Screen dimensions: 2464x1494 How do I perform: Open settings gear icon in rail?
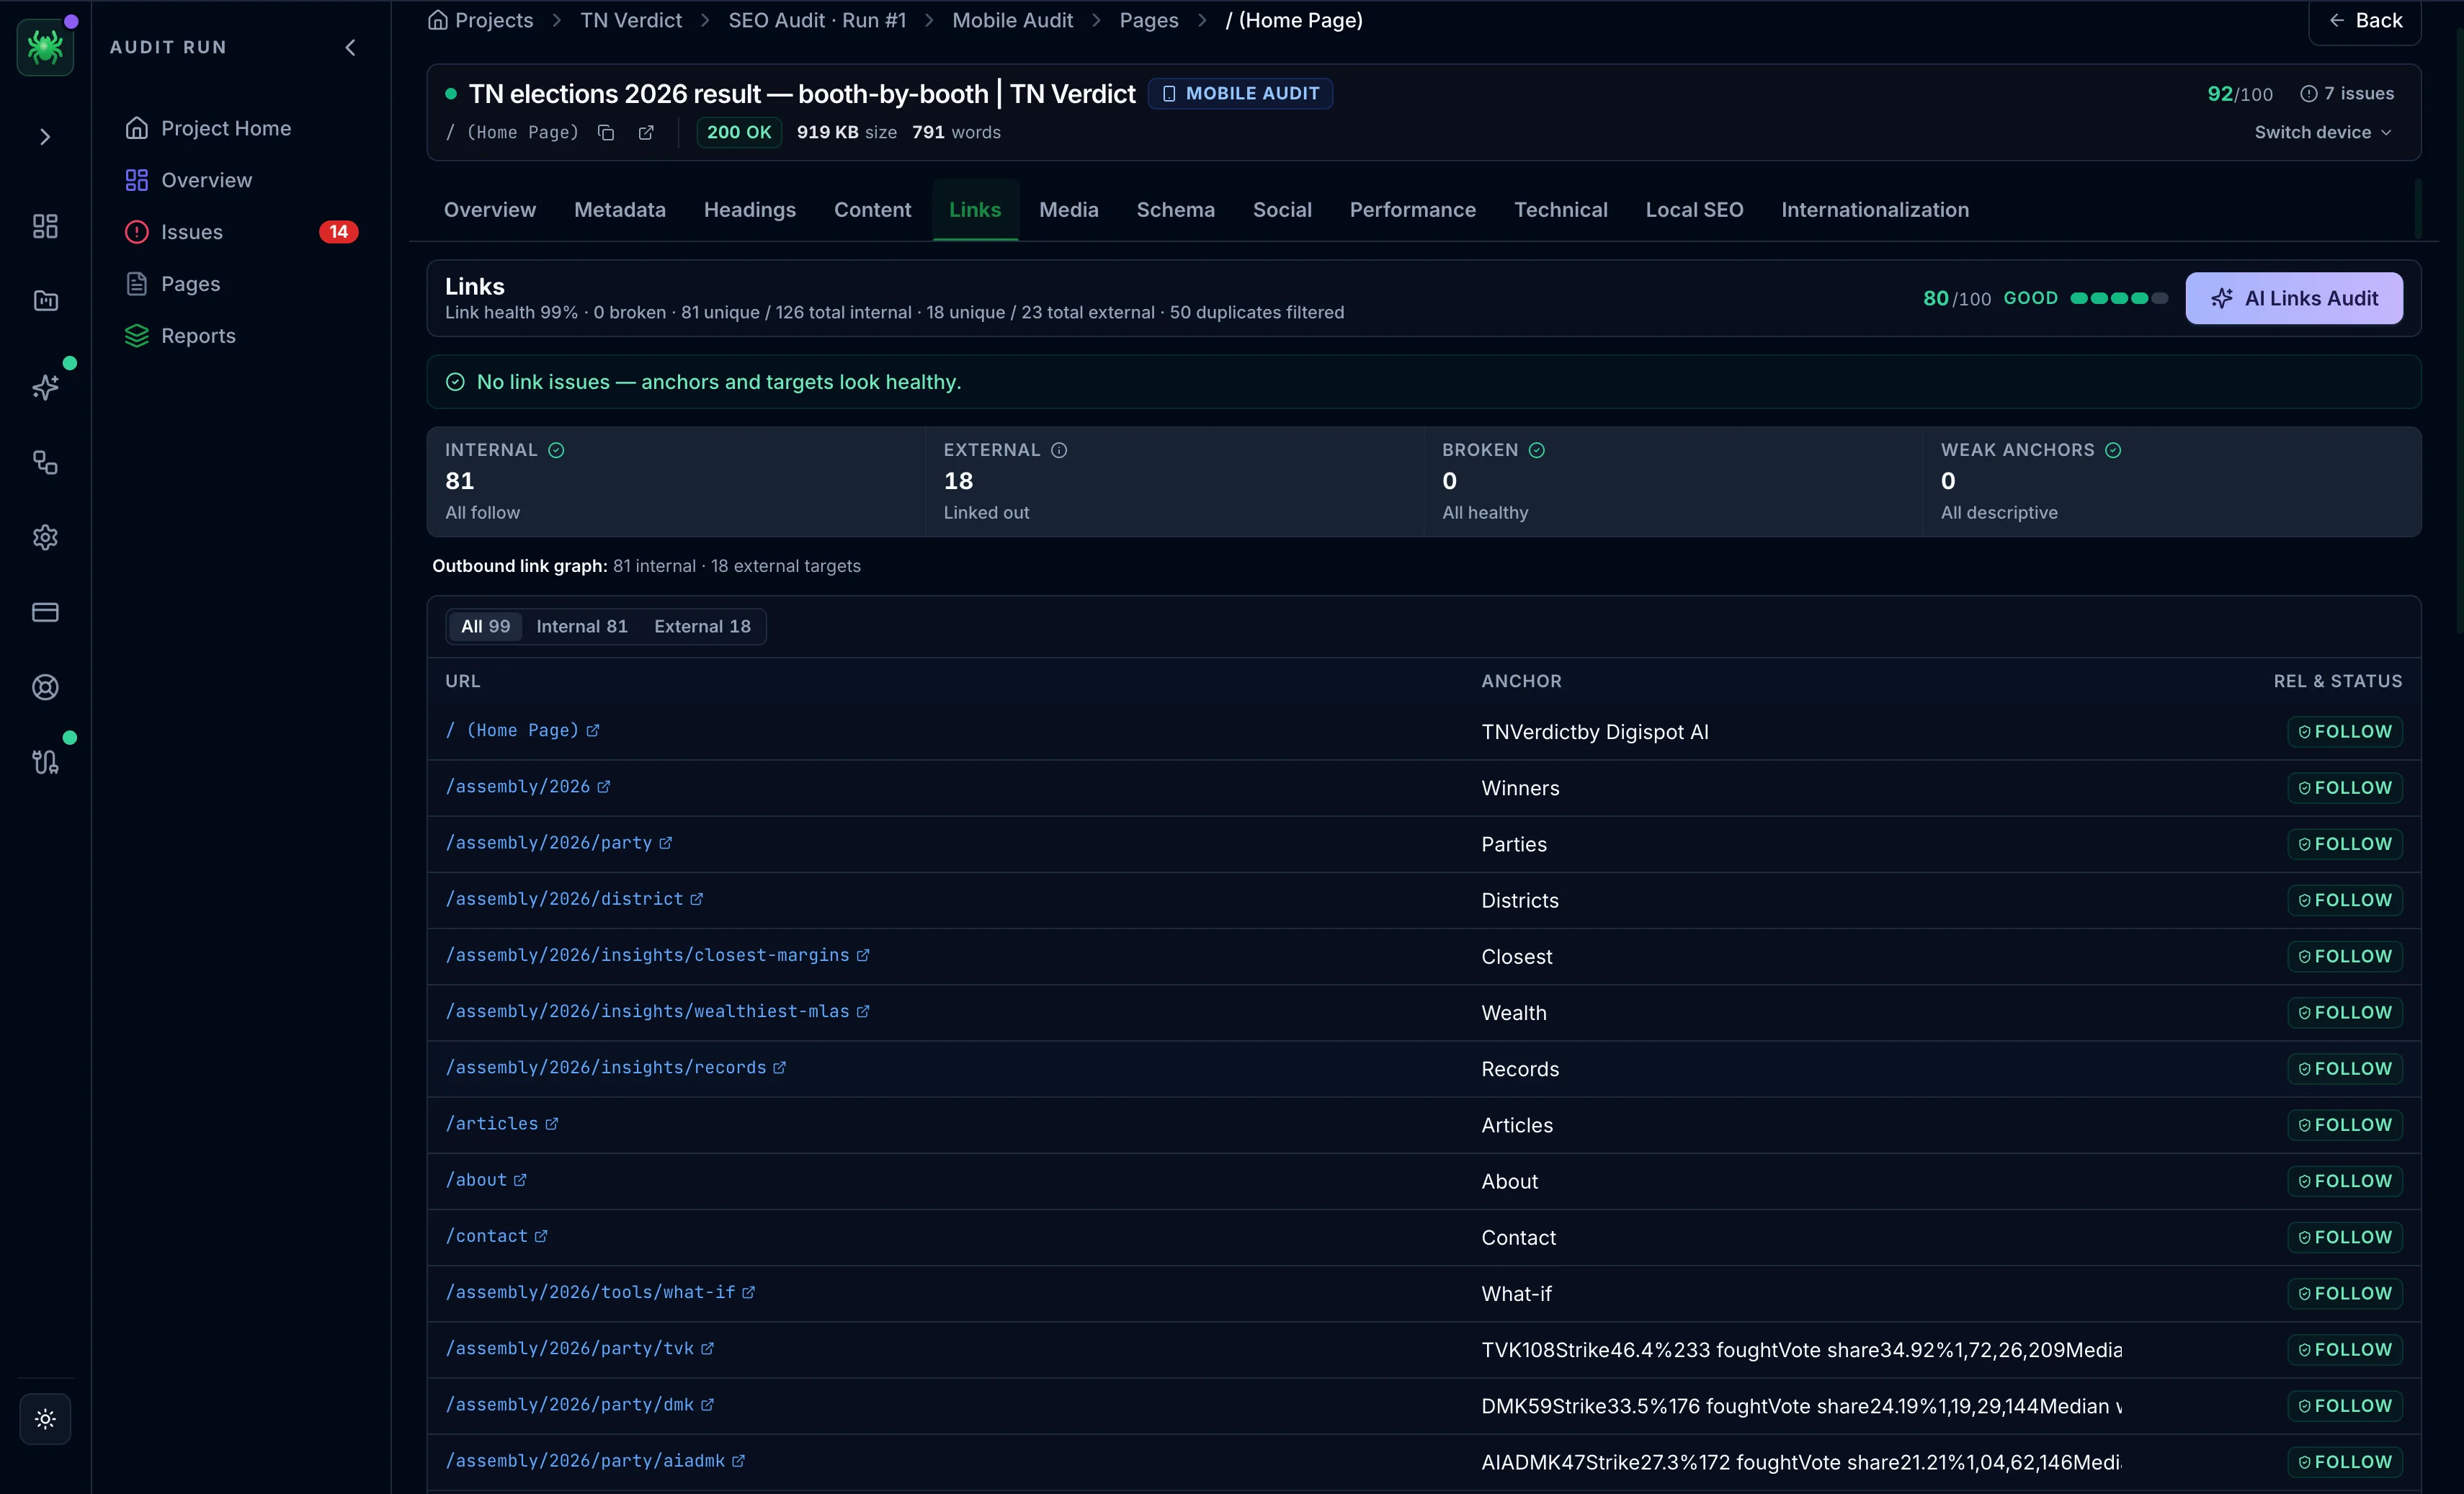(x=45, y=537)
